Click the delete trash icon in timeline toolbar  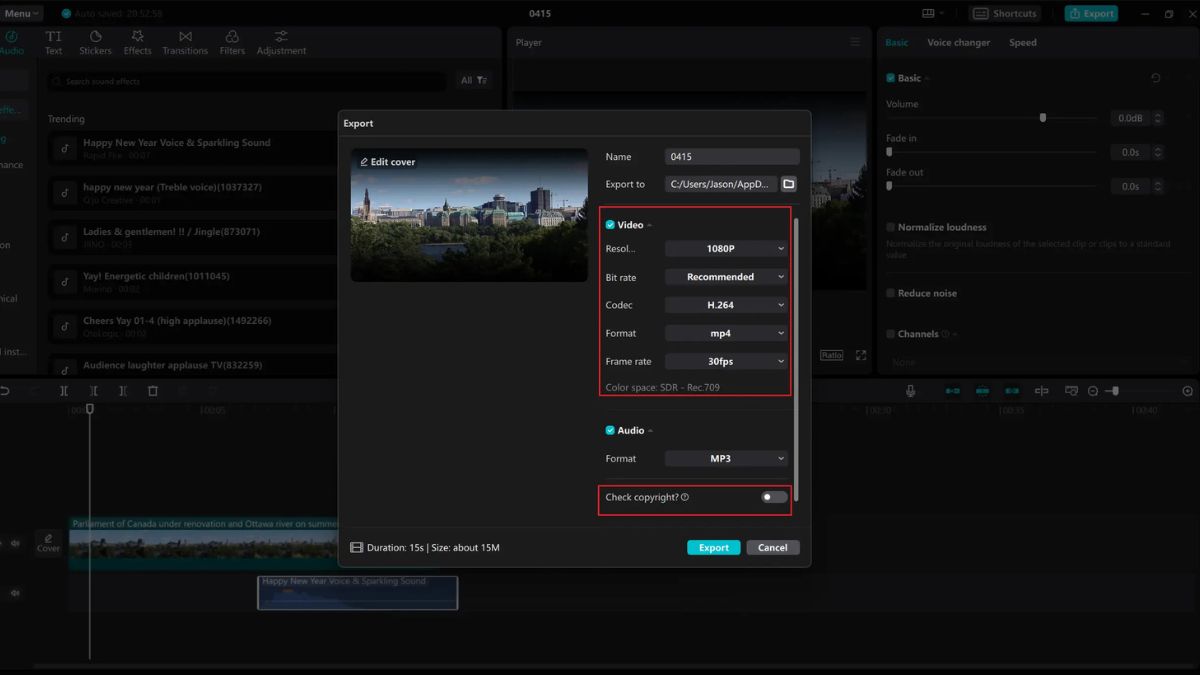153,391
